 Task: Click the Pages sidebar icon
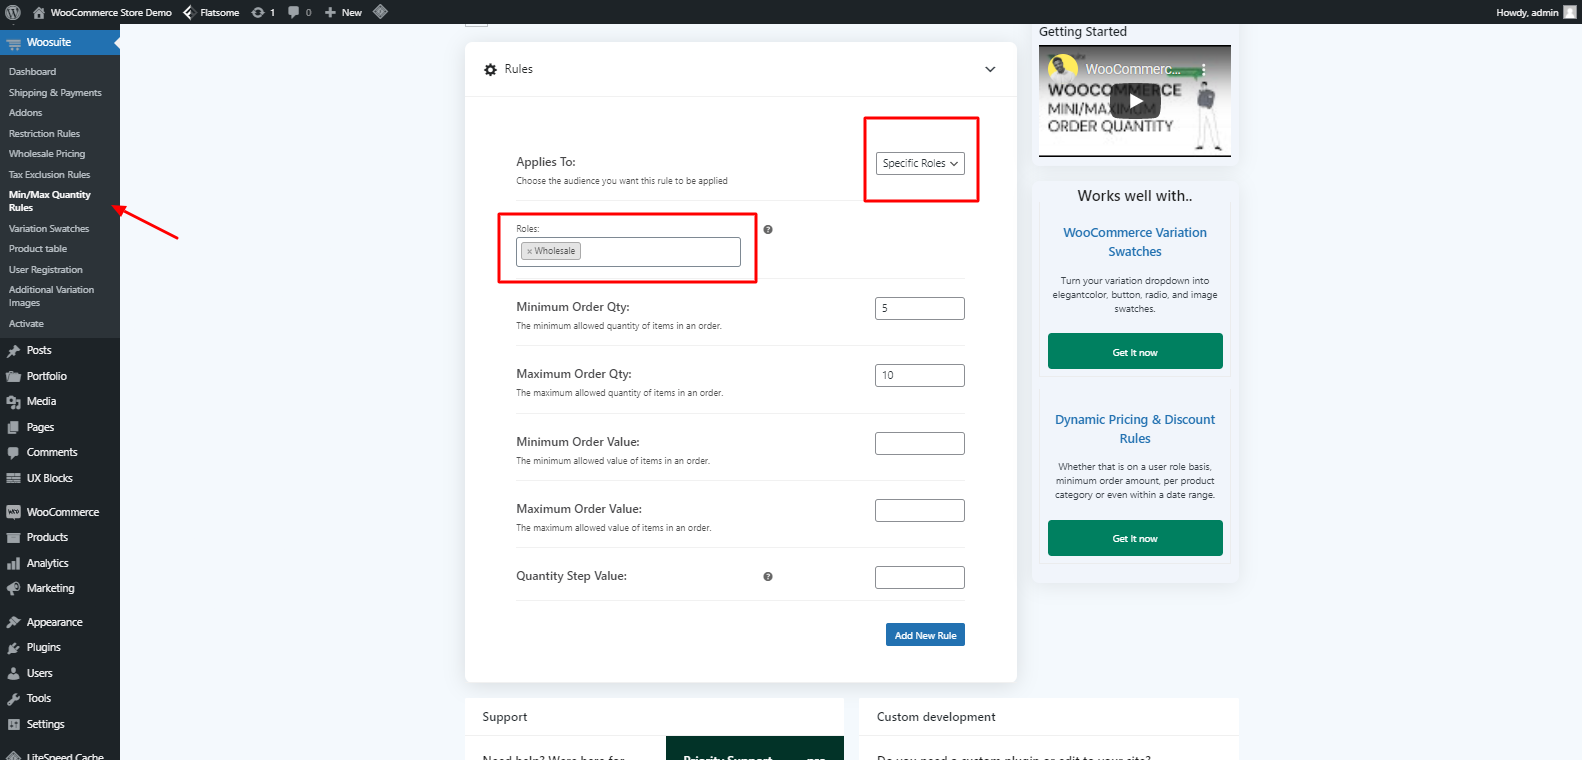13,428
